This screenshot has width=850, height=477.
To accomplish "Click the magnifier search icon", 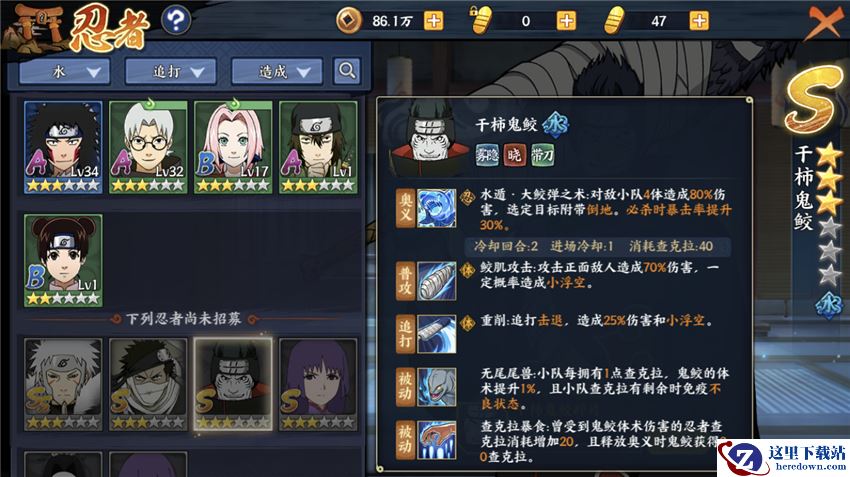I will pos(347,71).
